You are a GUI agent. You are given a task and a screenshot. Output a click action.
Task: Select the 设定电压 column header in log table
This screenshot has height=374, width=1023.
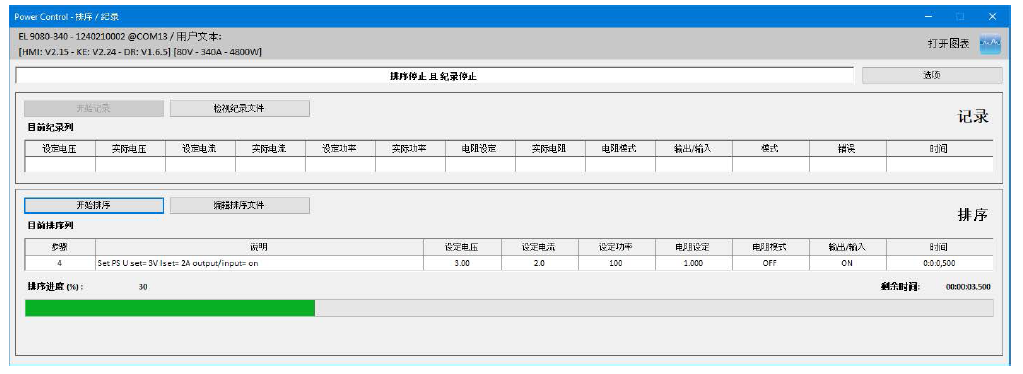pos(60,149)
